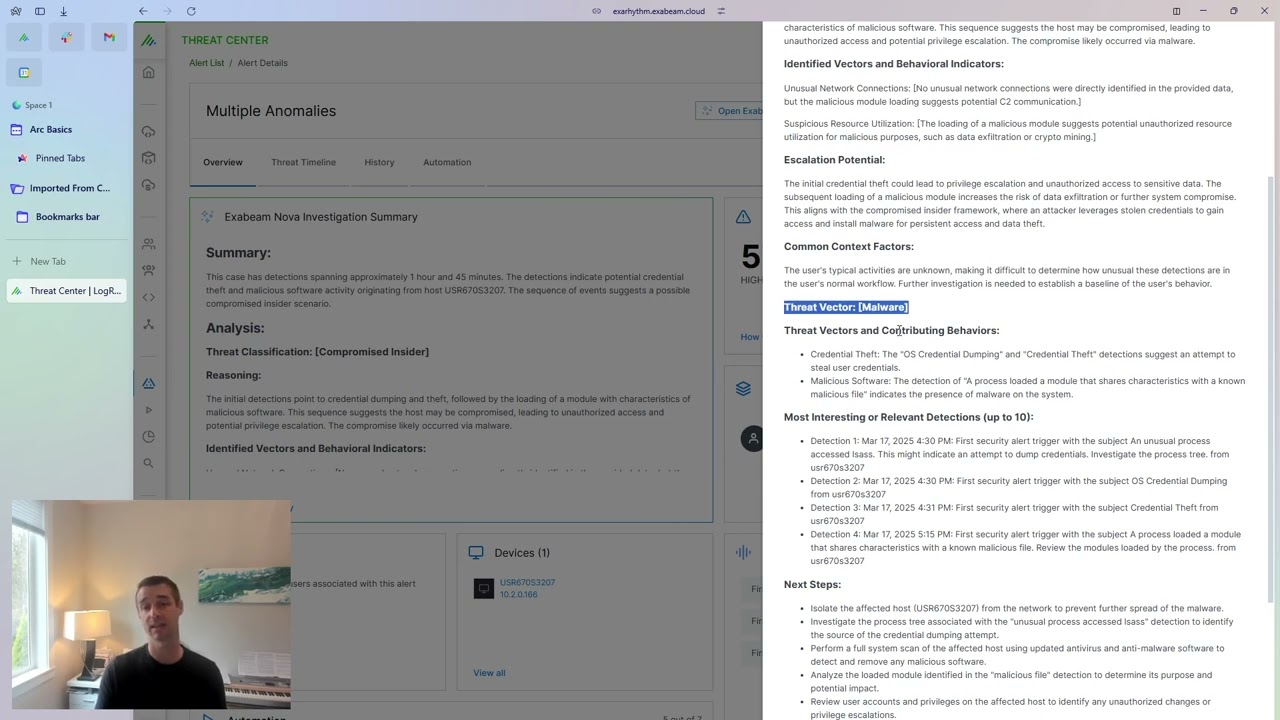
Task: Open the user groups icon below users
Action: click(148, 270)
